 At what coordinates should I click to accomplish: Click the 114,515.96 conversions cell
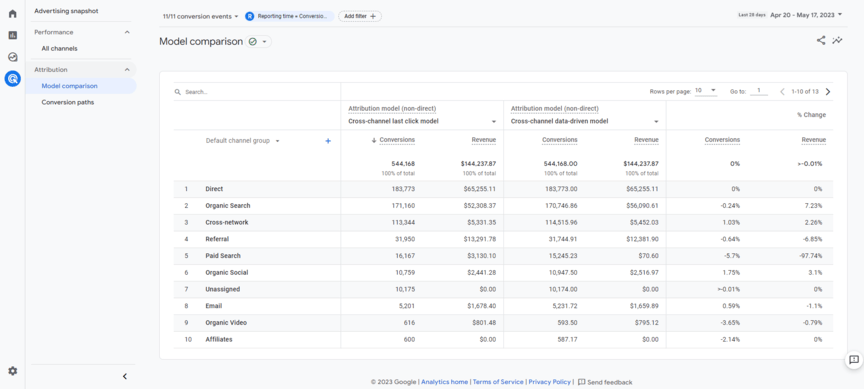(562, 223)
